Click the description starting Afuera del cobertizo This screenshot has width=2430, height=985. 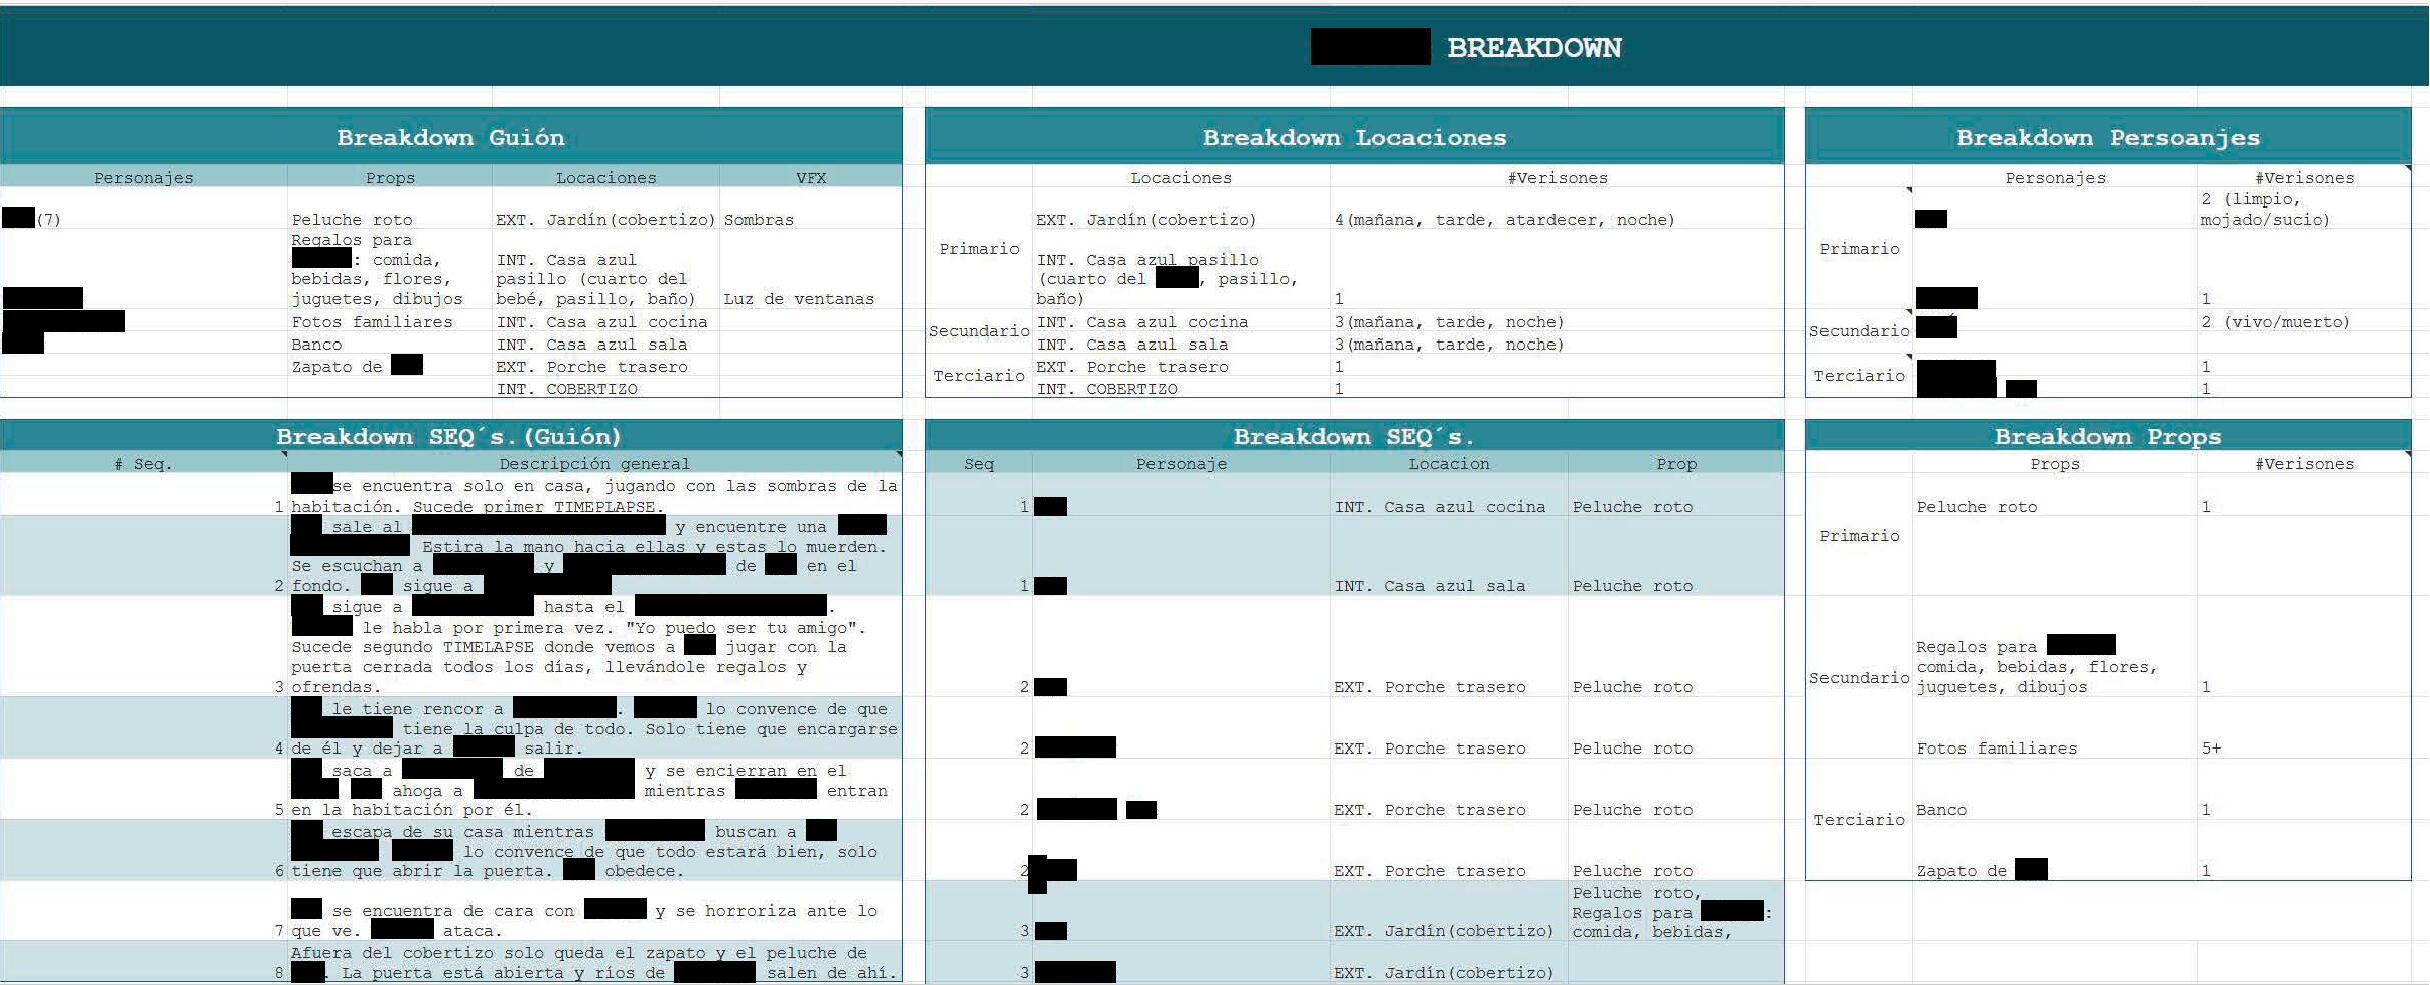[x=594, y=963]
